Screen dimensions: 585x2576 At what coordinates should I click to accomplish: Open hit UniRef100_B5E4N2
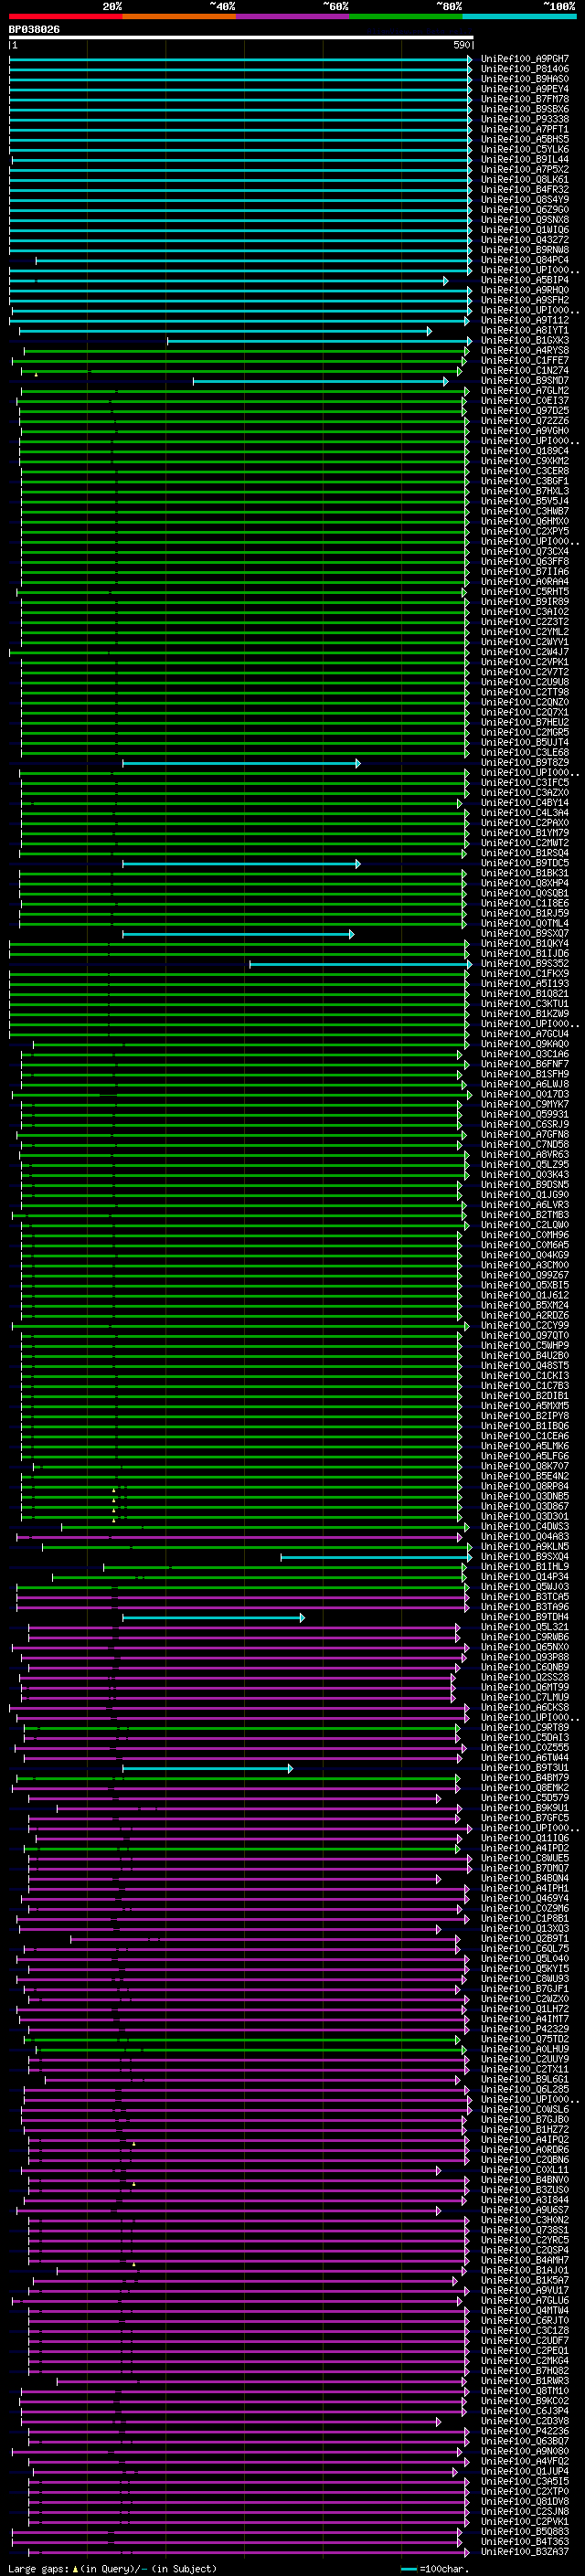[524, 1477]
